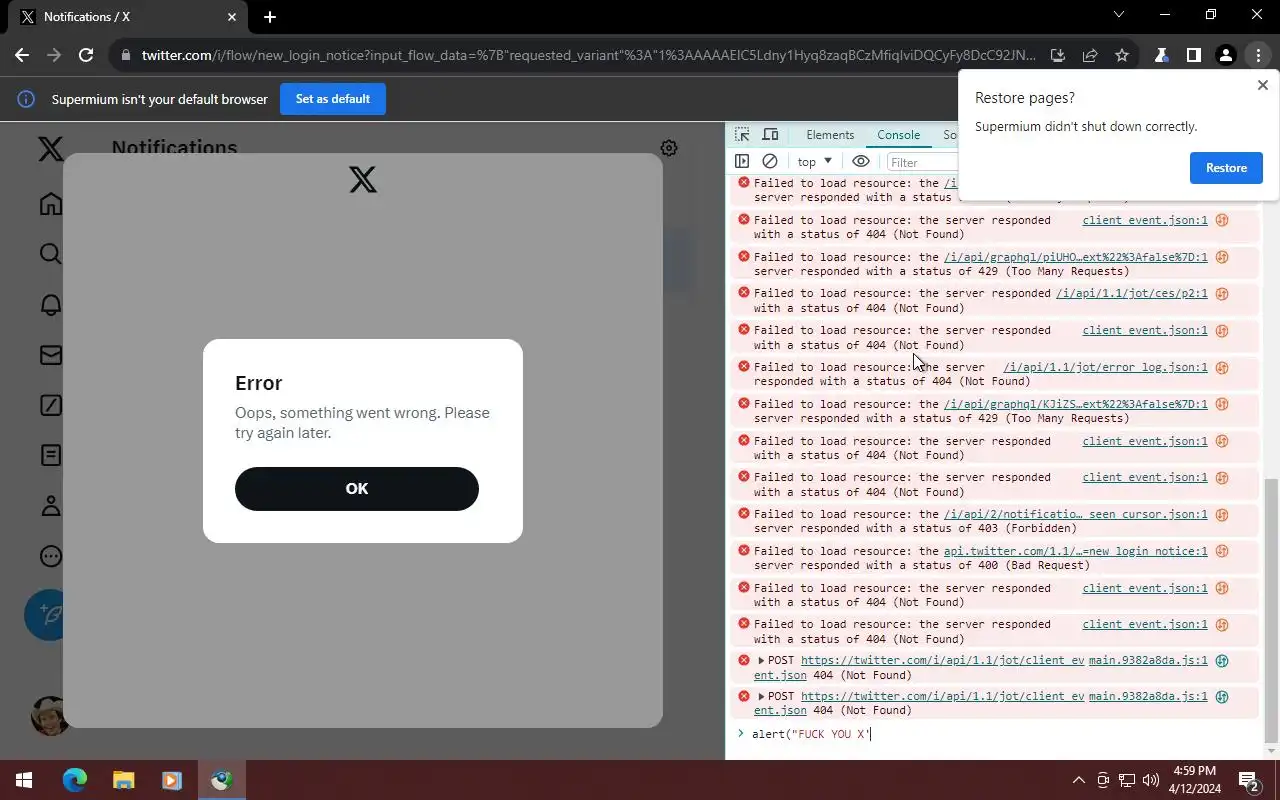Click the address bar URL
Image resolution: width=1280 pixels, height=800 pixels.
pos(588,55)
